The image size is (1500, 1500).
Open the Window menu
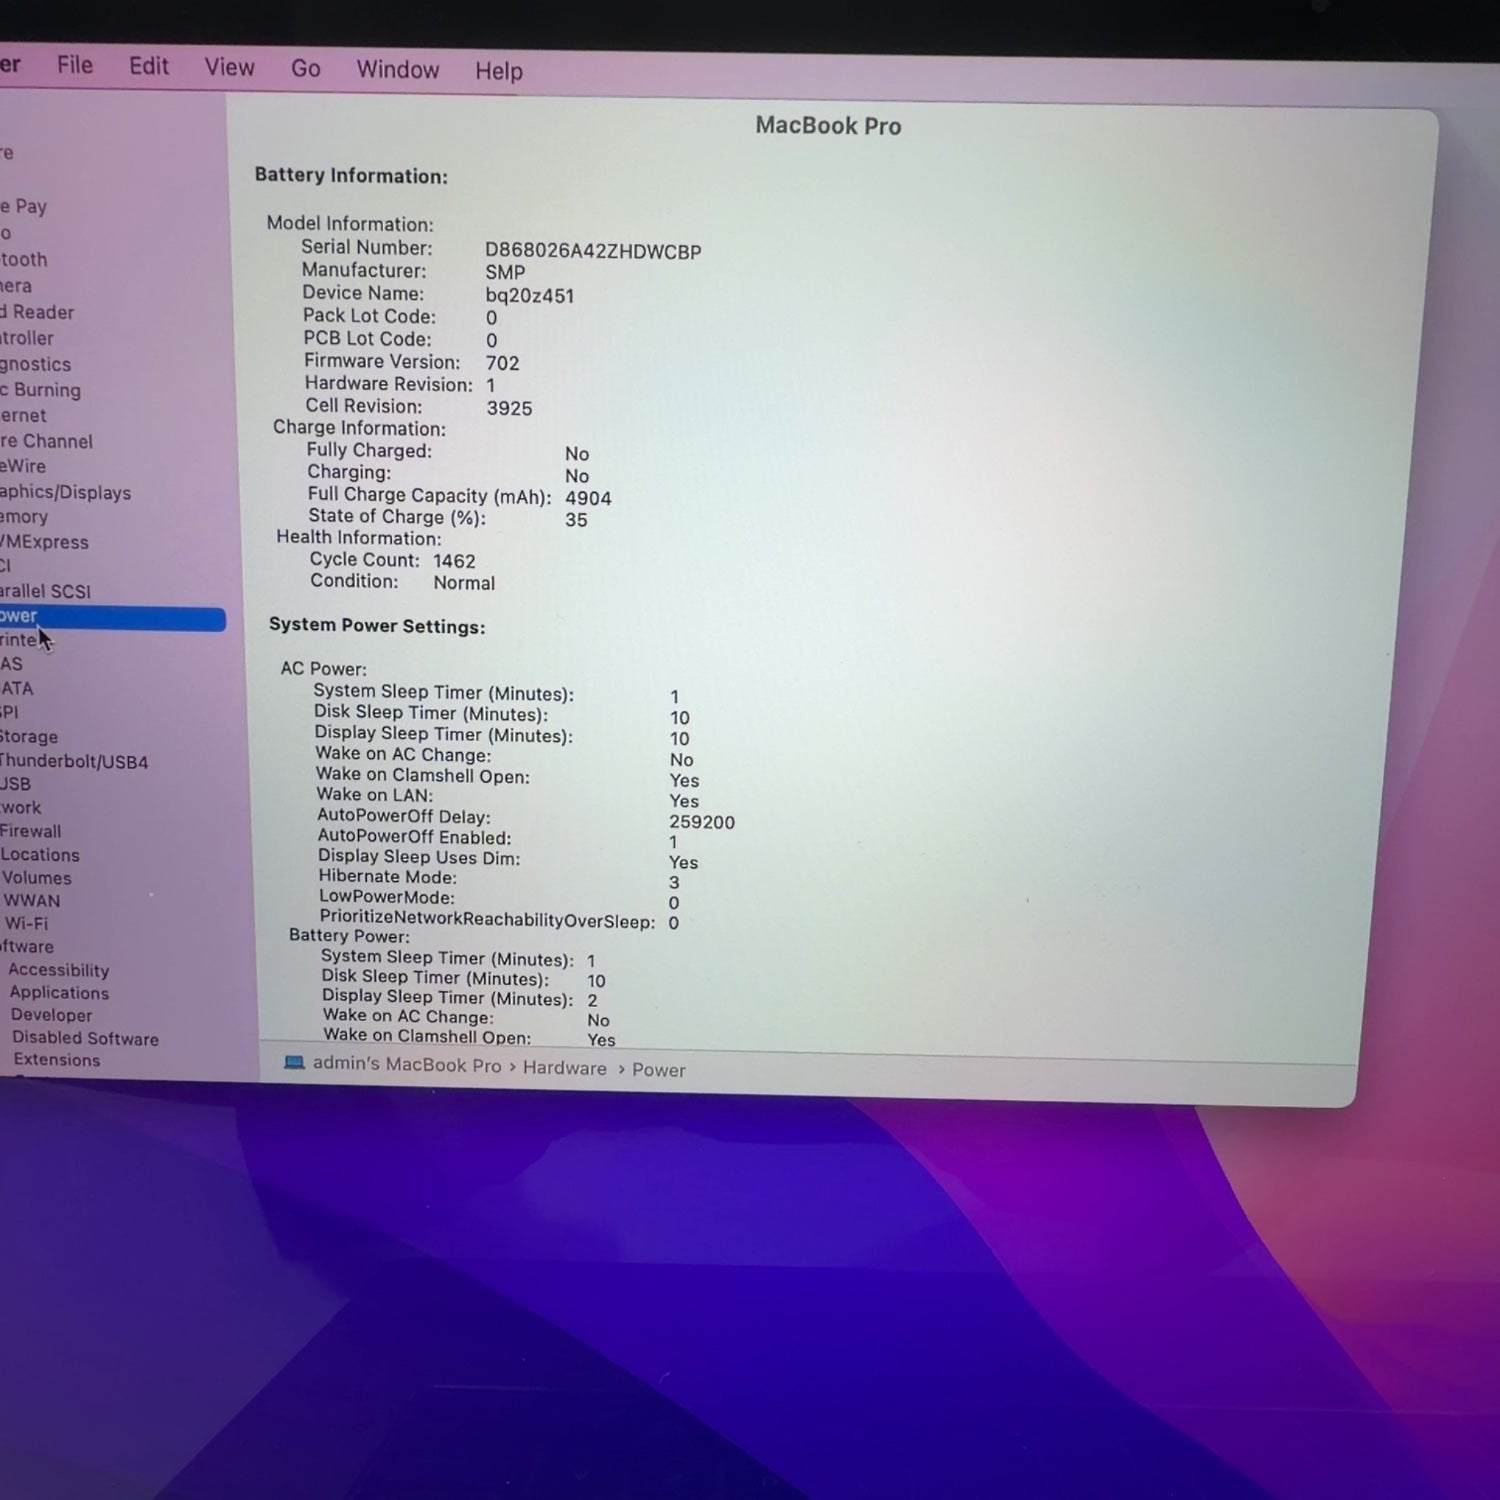click(397, 70)
